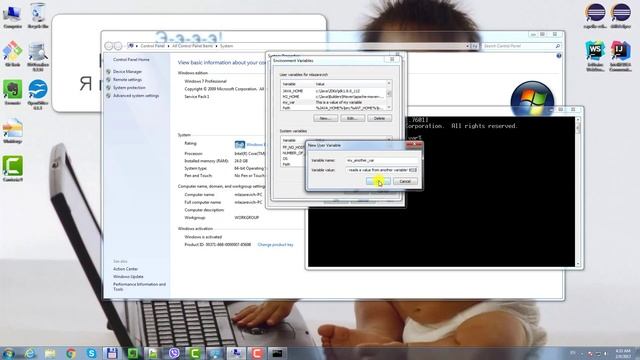Click inside the Variable value field
Screen dimensions: 640x360
(x=382, y=170)
